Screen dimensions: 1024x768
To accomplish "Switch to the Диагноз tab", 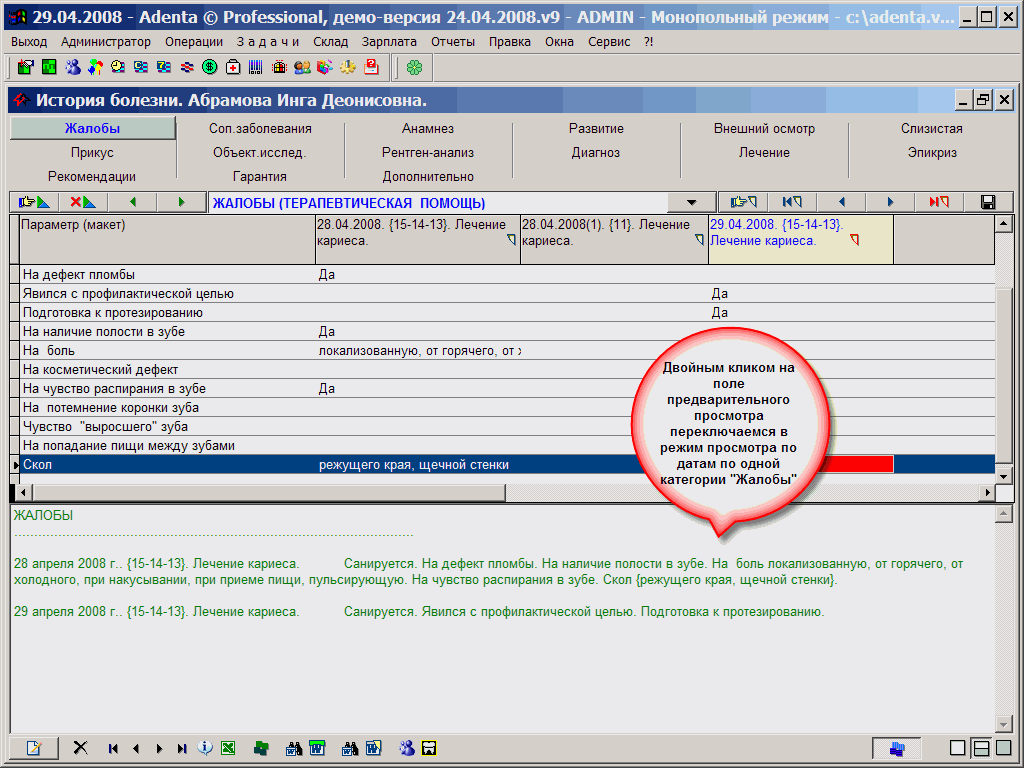I will tap(596, 153).
